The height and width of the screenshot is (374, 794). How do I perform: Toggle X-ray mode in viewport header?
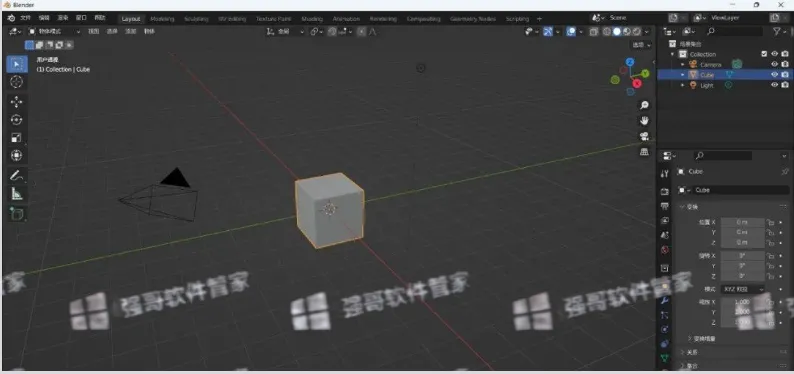click(594, 31)
